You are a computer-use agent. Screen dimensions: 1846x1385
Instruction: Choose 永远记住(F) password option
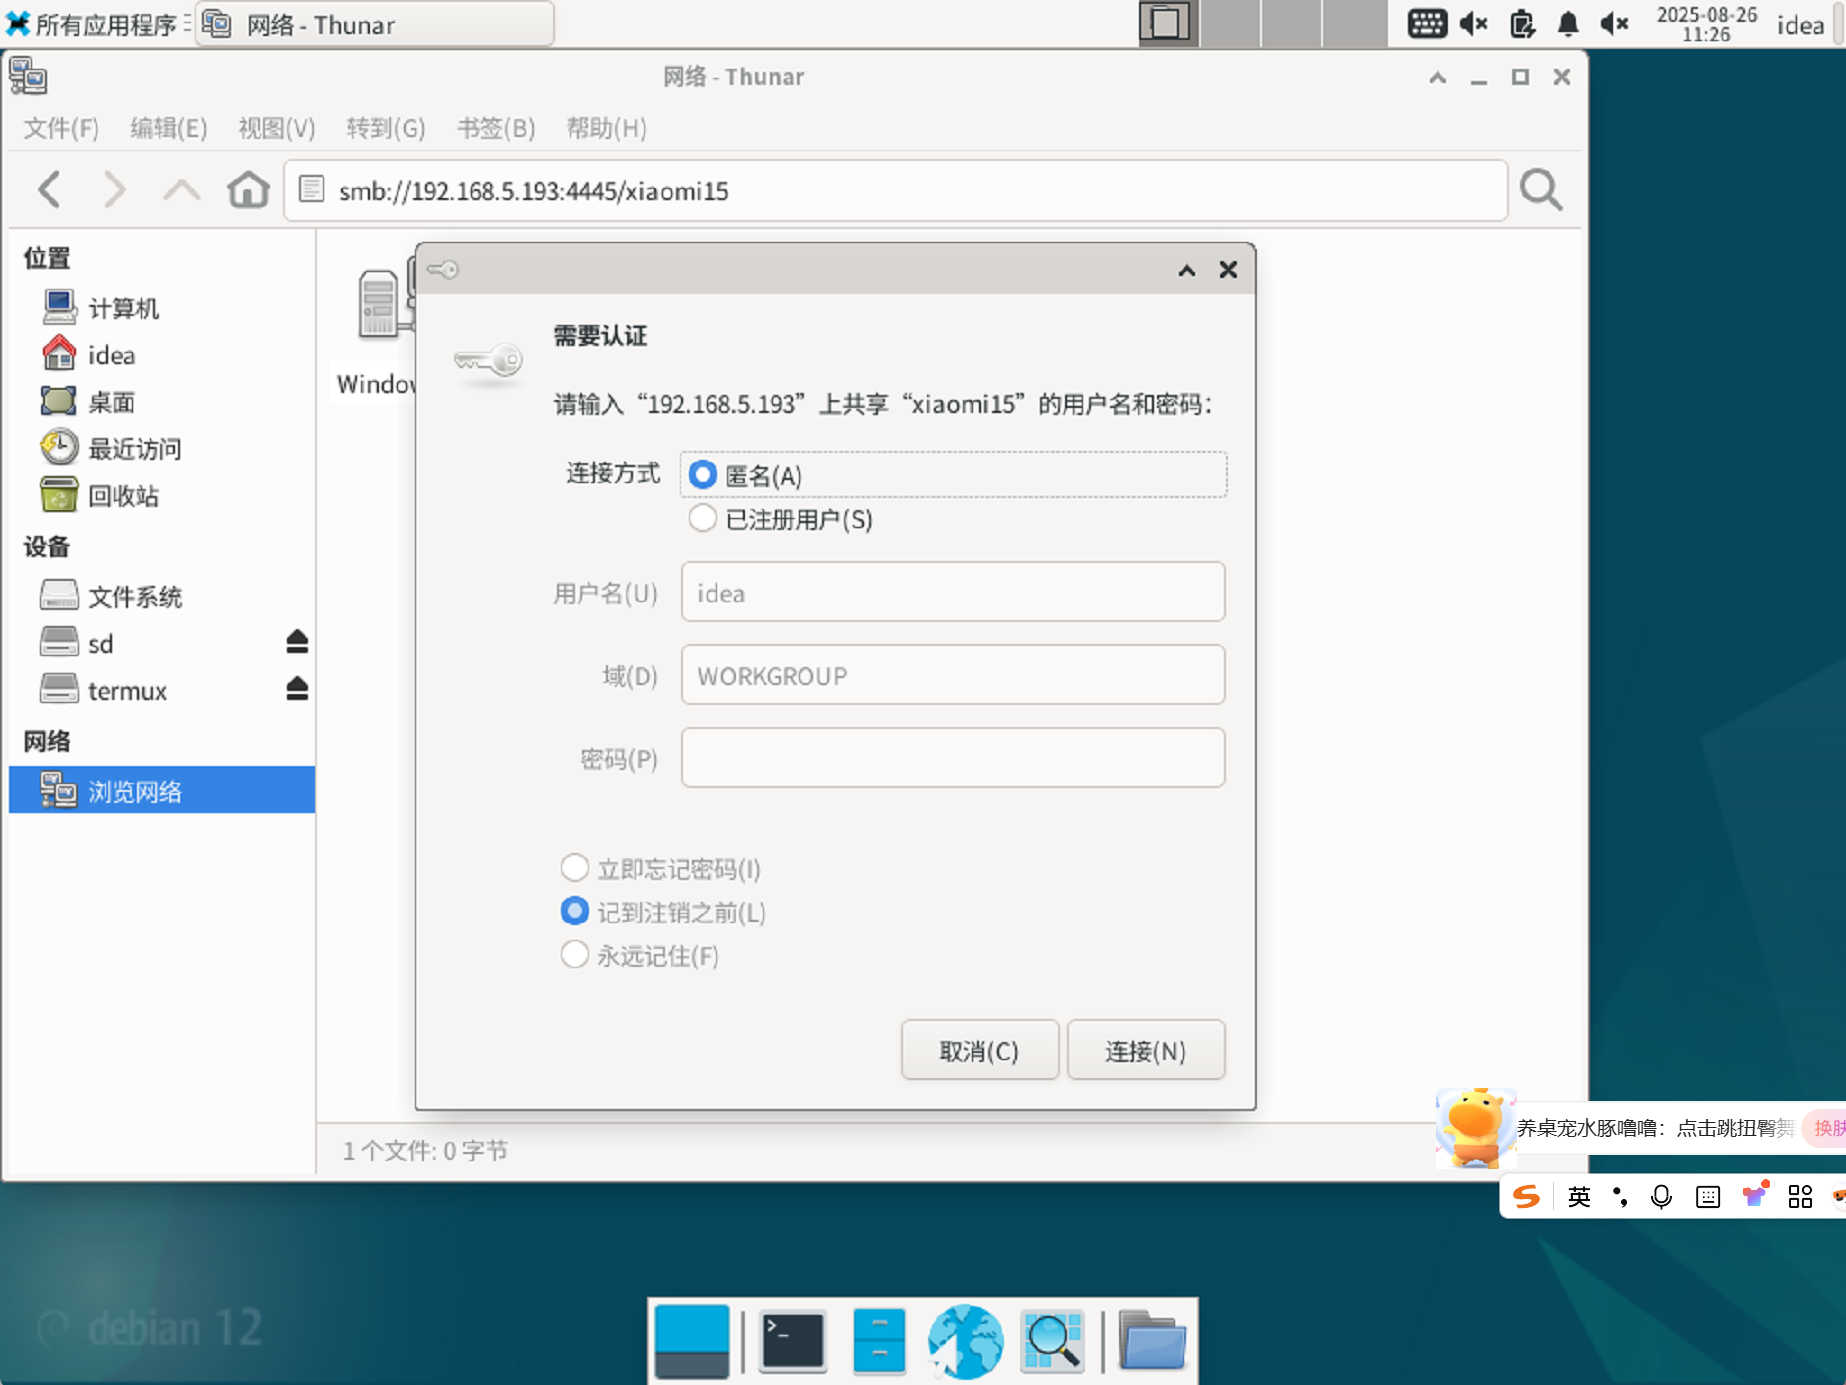point(575,955)
